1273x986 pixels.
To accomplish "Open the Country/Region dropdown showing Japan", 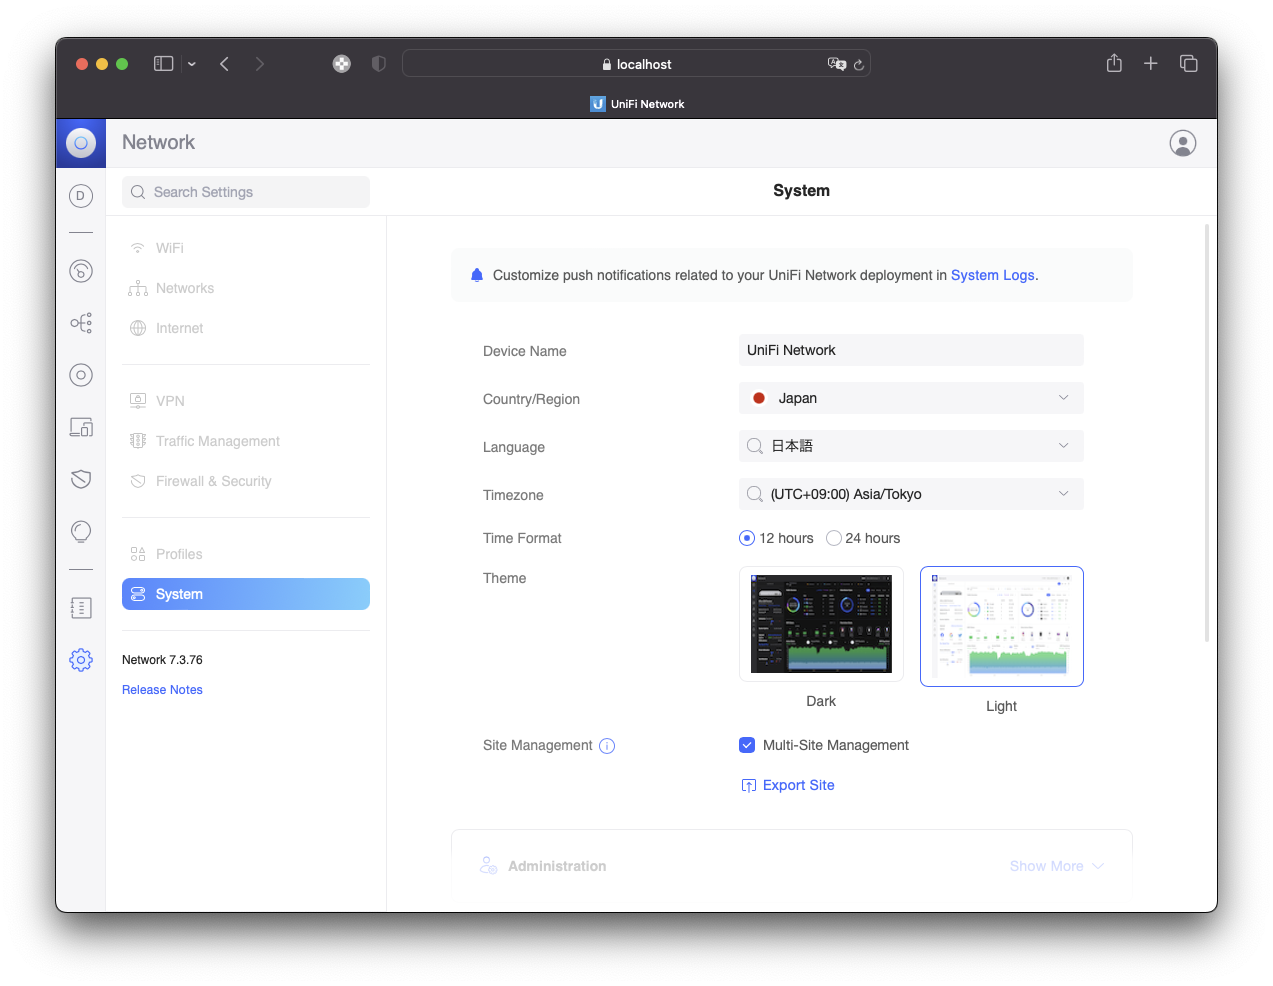I will [911, 398].
